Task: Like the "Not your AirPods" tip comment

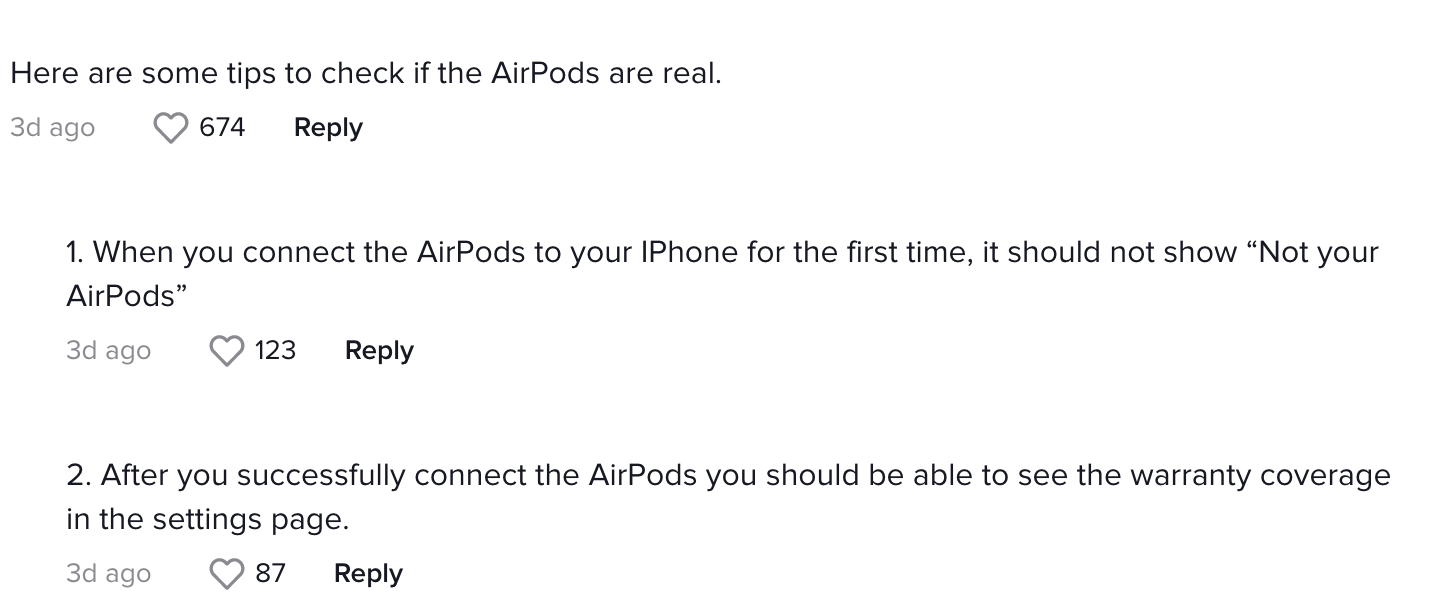Action: 227,351
